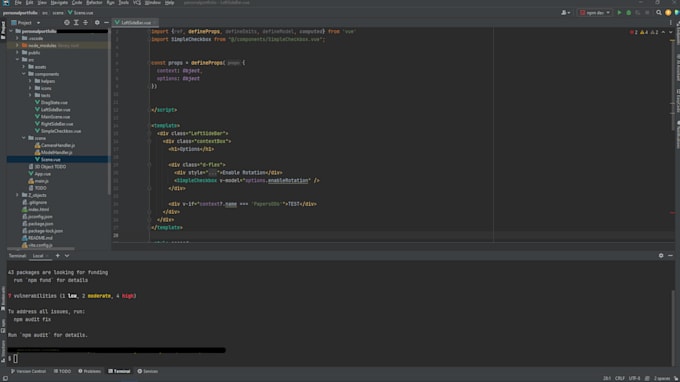Open the VCS menu
Image resolution: width=680 pixels, height=382 pixels.
click(137, 3)
